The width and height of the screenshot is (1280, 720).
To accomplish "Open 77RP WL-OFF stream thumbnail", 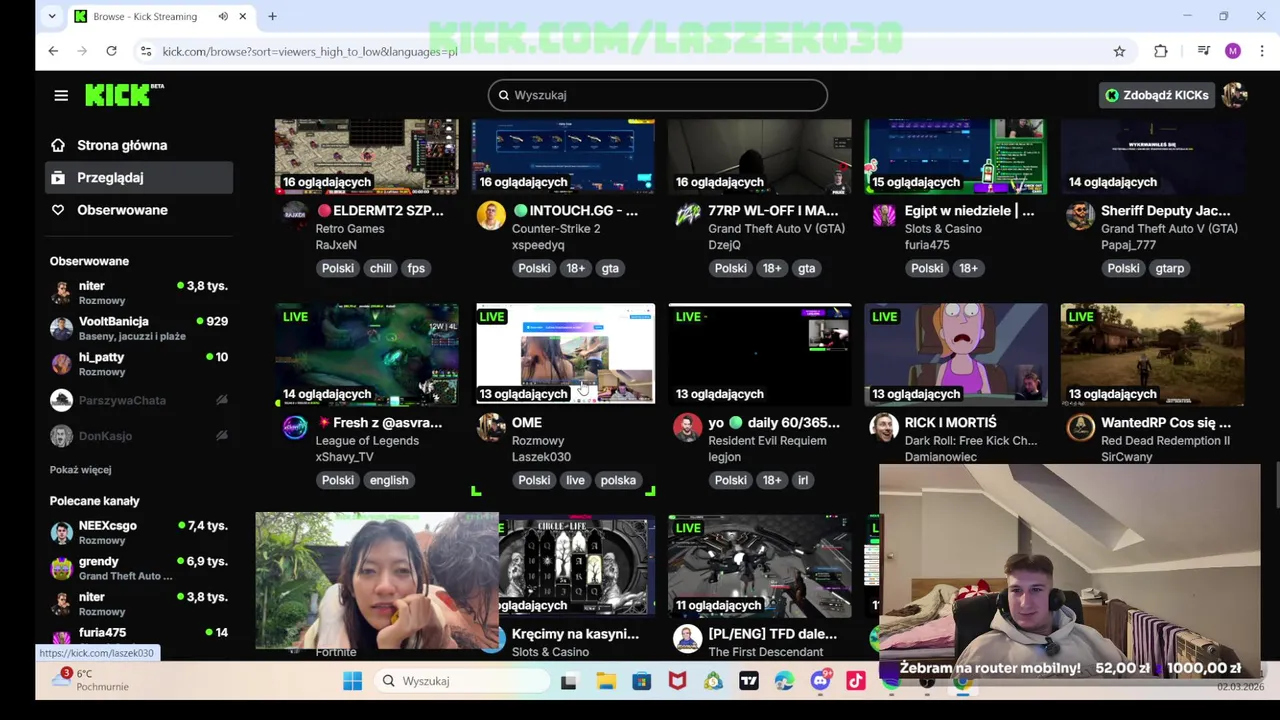I will point(760,156).
